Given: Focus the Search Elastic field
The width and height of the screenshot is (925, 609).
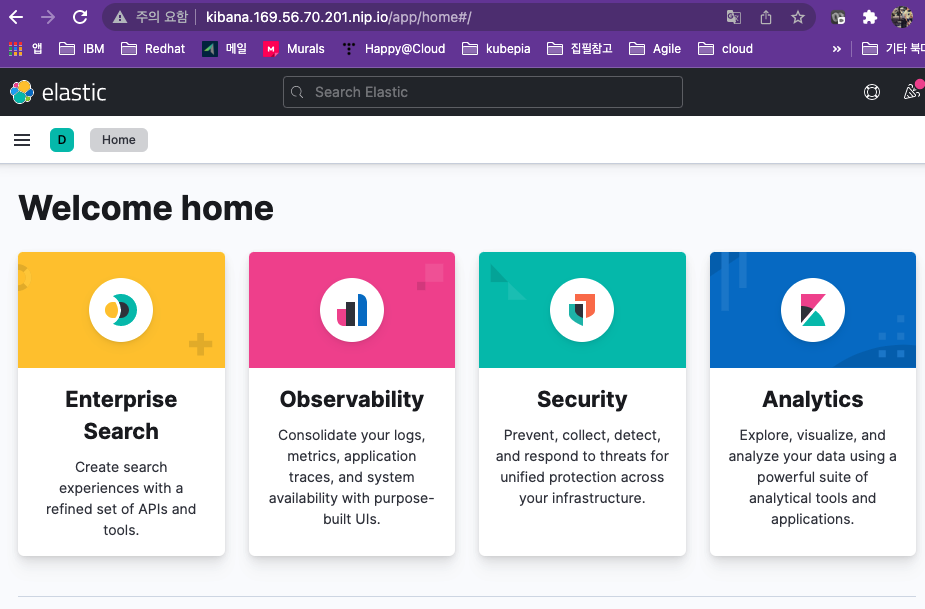Looking at the screenshot, I should 483,92.
